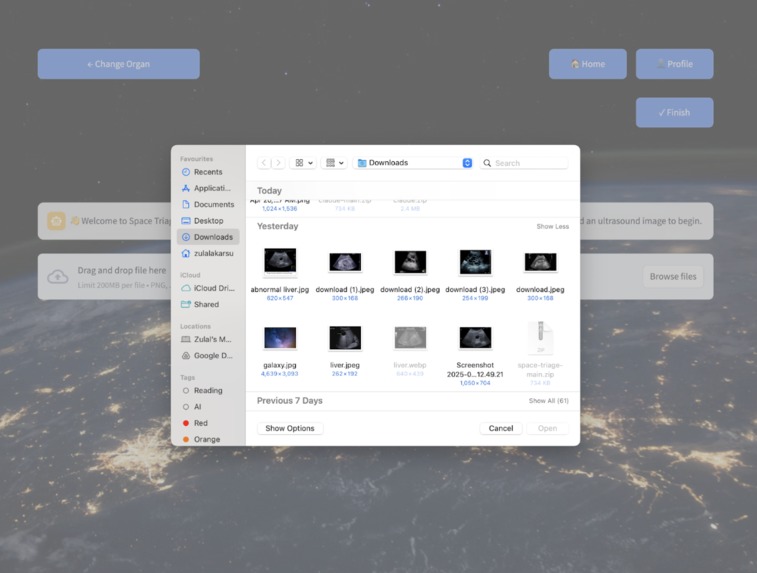Go forward with the right chevron

pyautogui.click(x=278, y=163)
